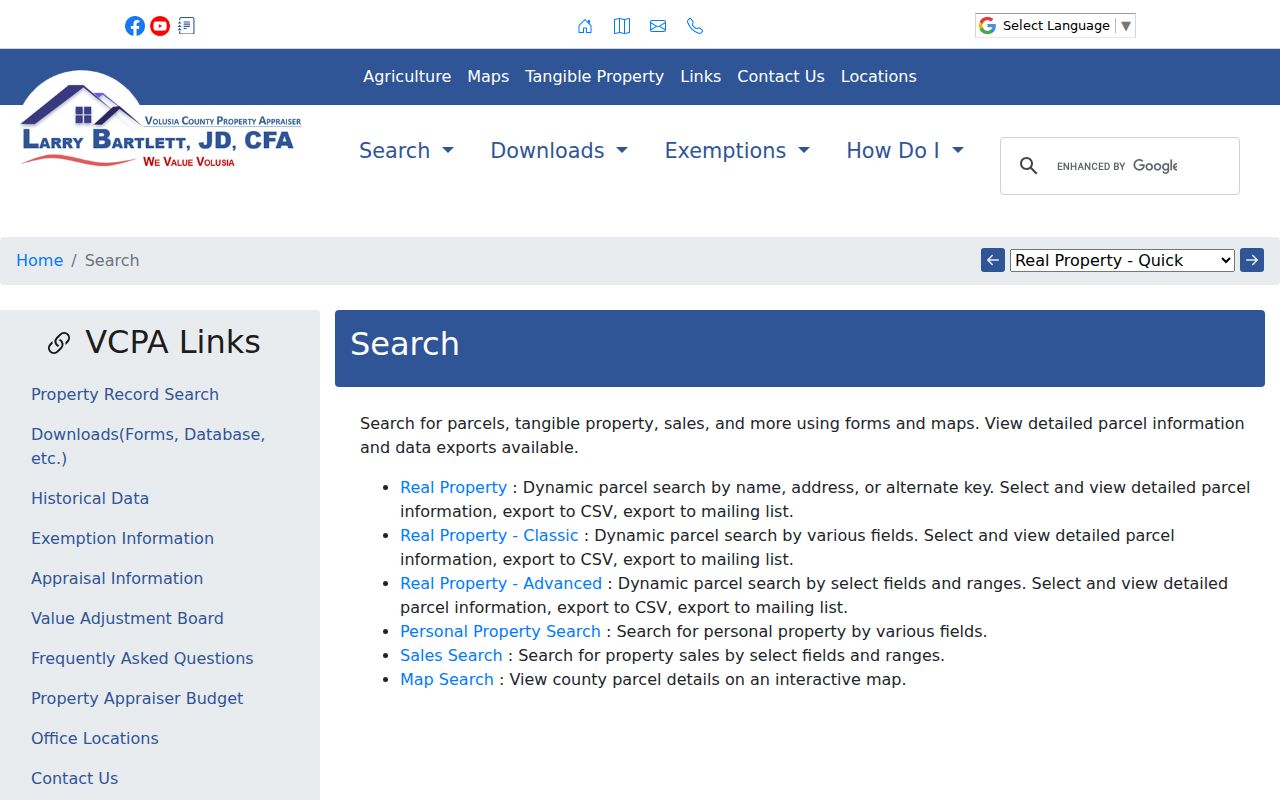Open Appraisal Information in sidebar

117,578
